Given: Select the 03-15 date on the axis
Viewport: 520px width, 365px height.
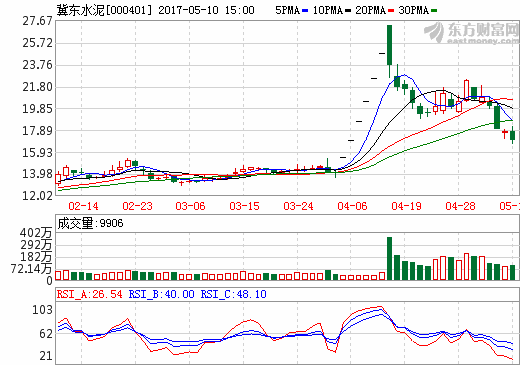Looking at the screenshot, I should tap(244, 206).
